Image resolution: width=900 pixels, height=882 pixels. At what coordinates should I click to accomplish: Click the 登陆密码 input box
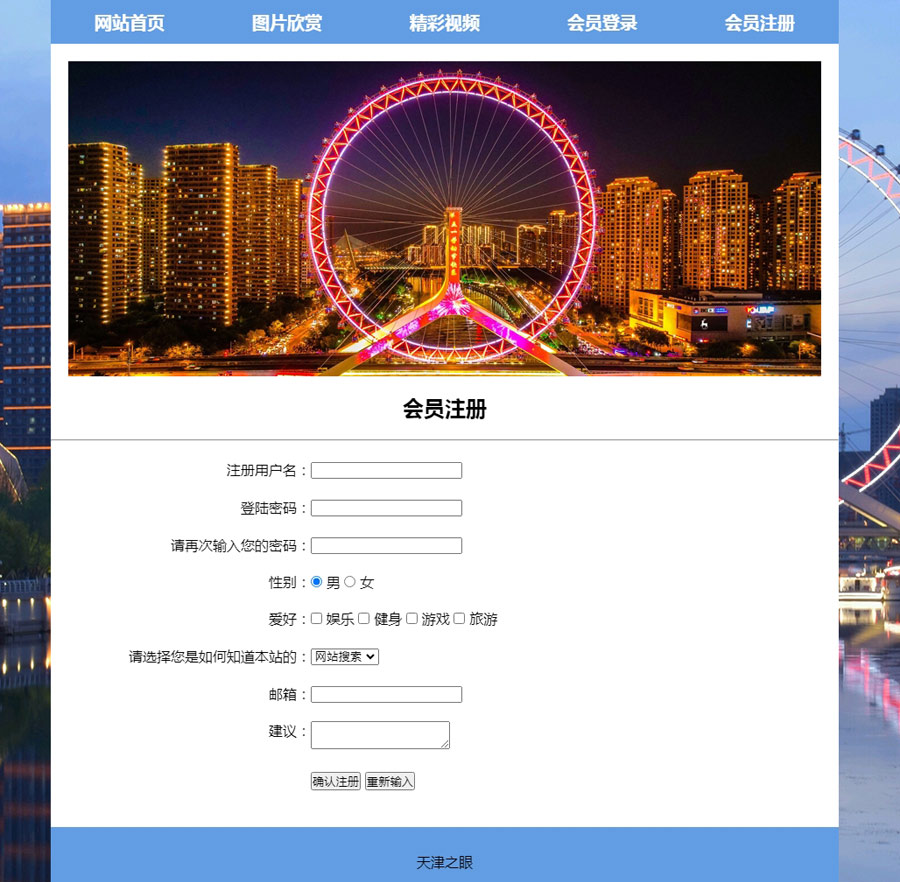(x=386, y=508)
